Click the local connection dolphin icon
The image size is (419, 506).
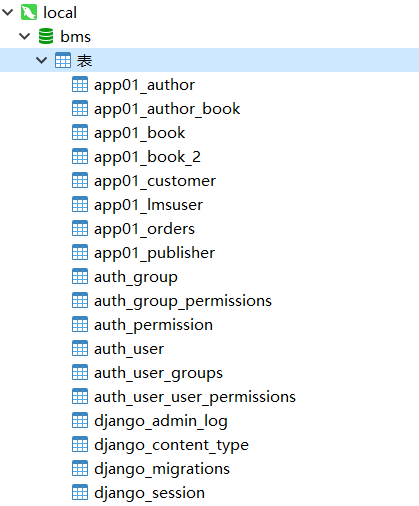pyautogui.click(x=29, y=13)
